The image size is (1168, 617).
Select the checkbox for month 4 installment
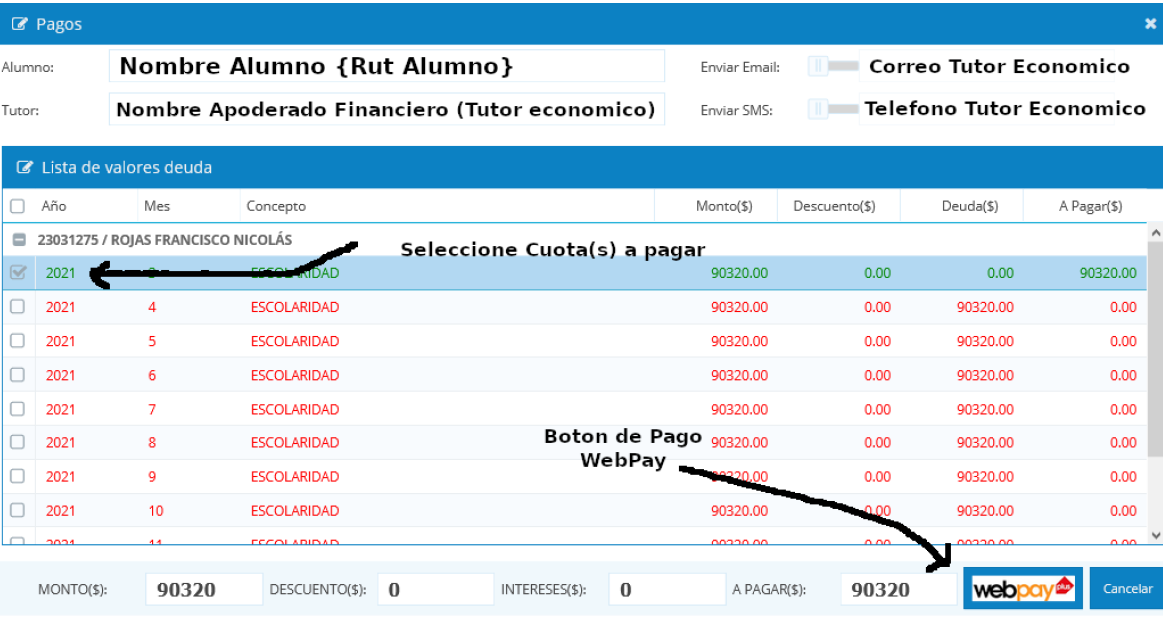coord(18,307)
